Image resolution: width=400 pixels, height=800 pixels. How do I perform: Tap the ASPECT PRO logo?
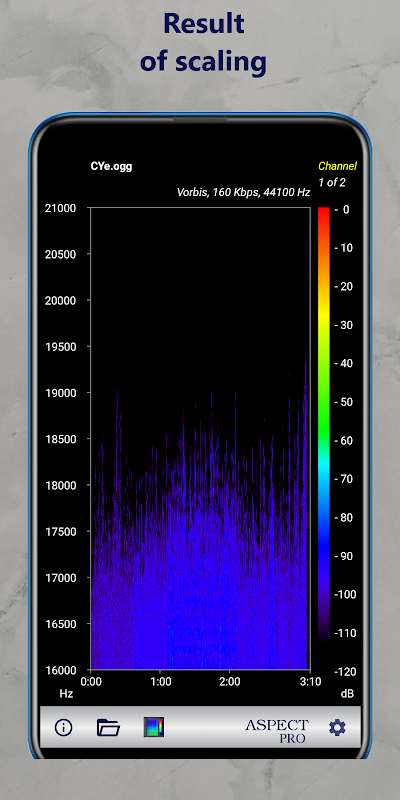(277, 730)
